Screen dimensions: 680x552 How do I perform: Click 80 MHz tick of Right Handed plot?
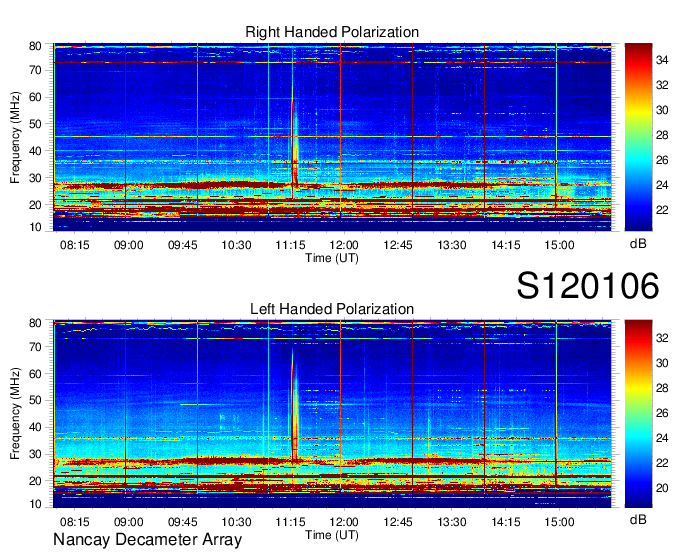point(35,46)
